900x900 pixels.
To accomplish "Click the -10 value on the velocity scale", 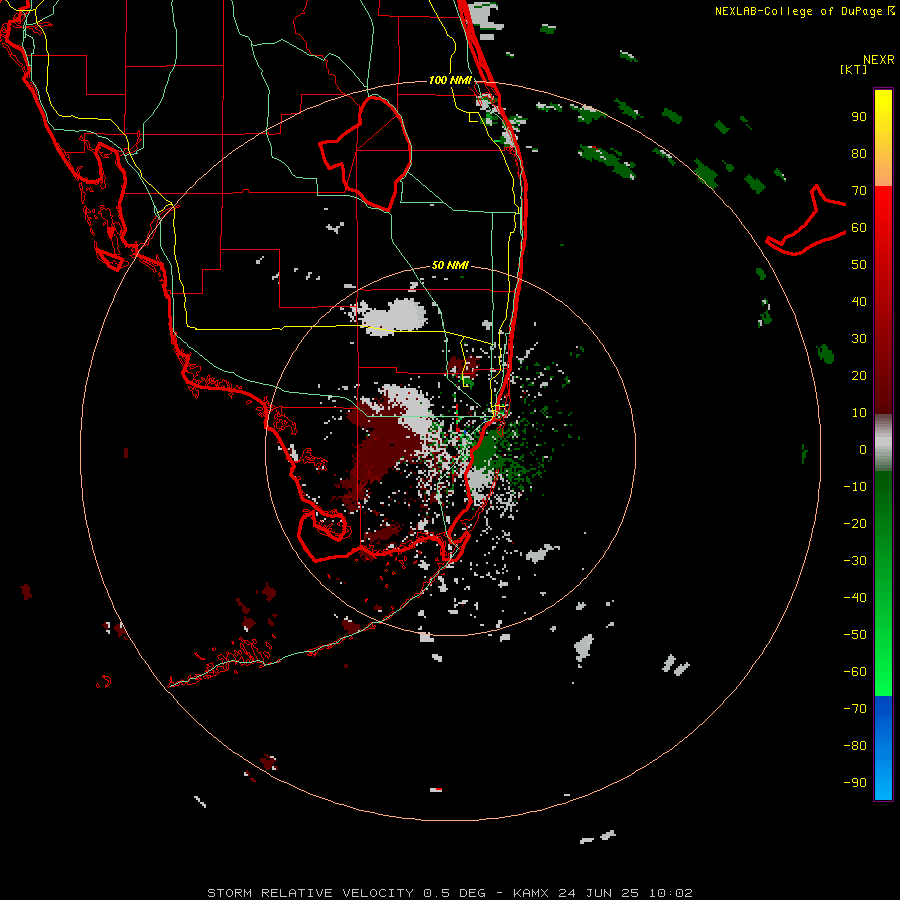I will pyautogui.click(x=855, y=487).
